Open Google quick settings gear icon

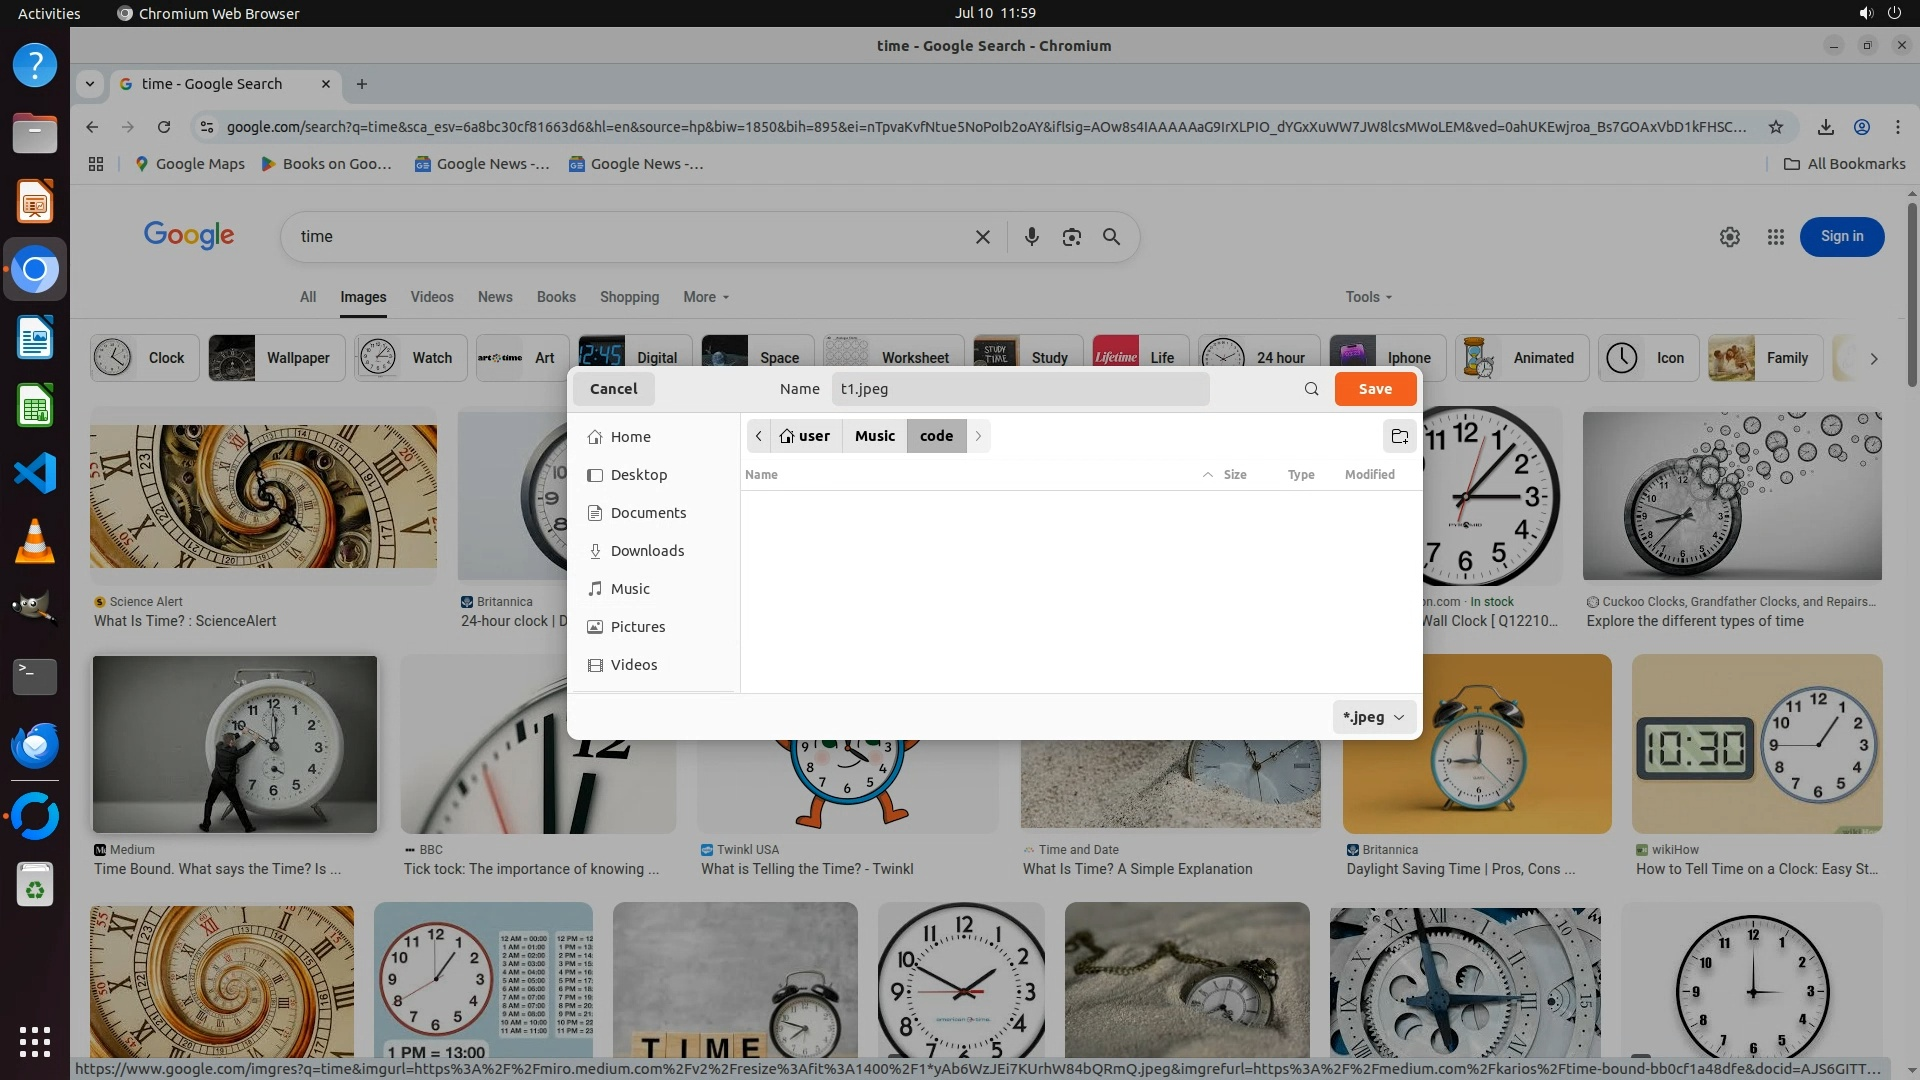point(1729,237)
